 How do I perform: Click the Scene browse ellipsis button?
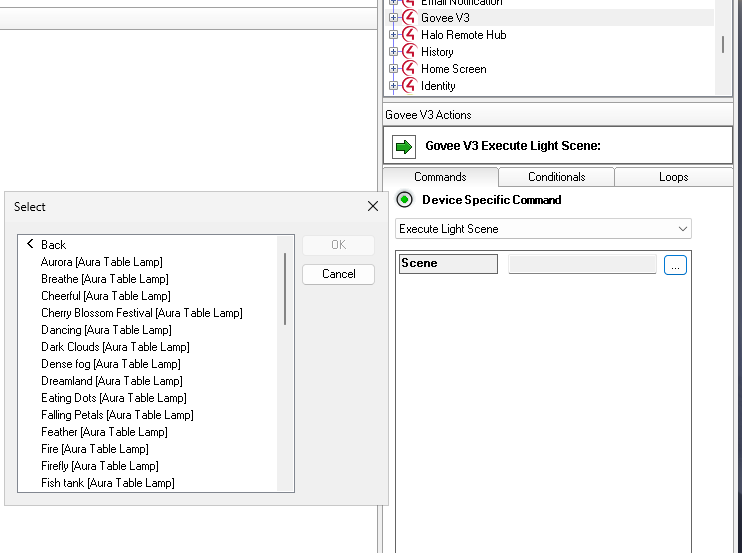(x=675, y=265)
